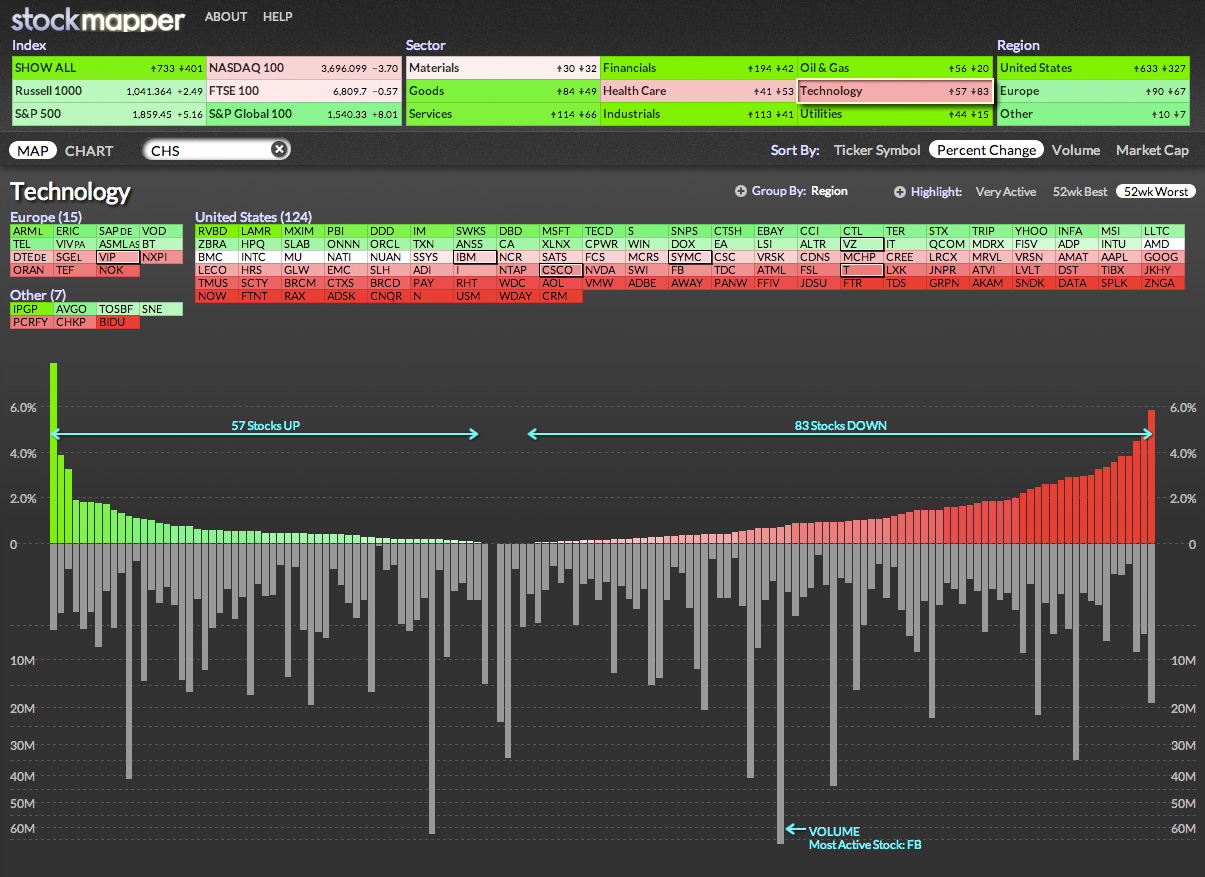Select the FB stock tile
Viewport: 1205px width, 877px height.
690,270
